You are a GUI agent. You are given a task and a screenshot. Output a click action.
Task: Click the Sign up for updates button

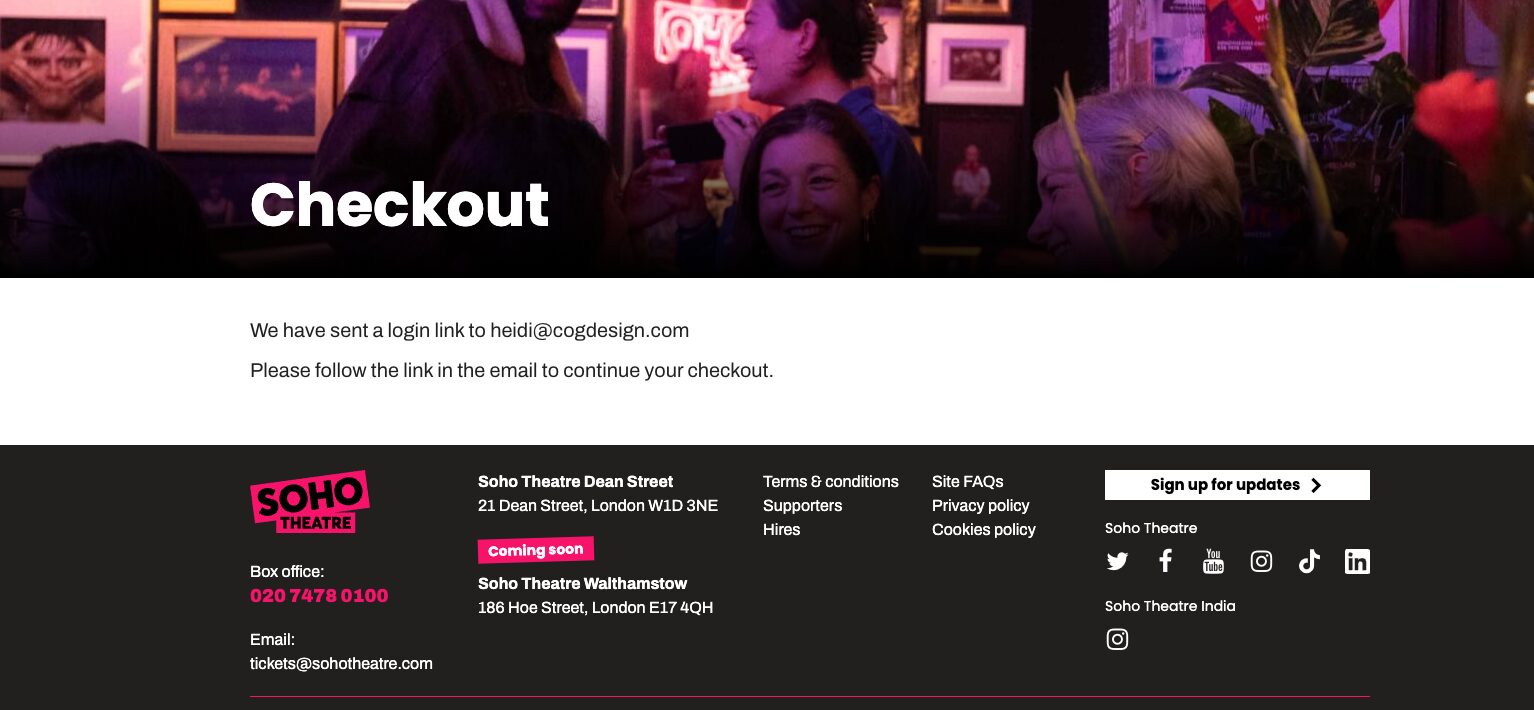(x=1237, y=485)
